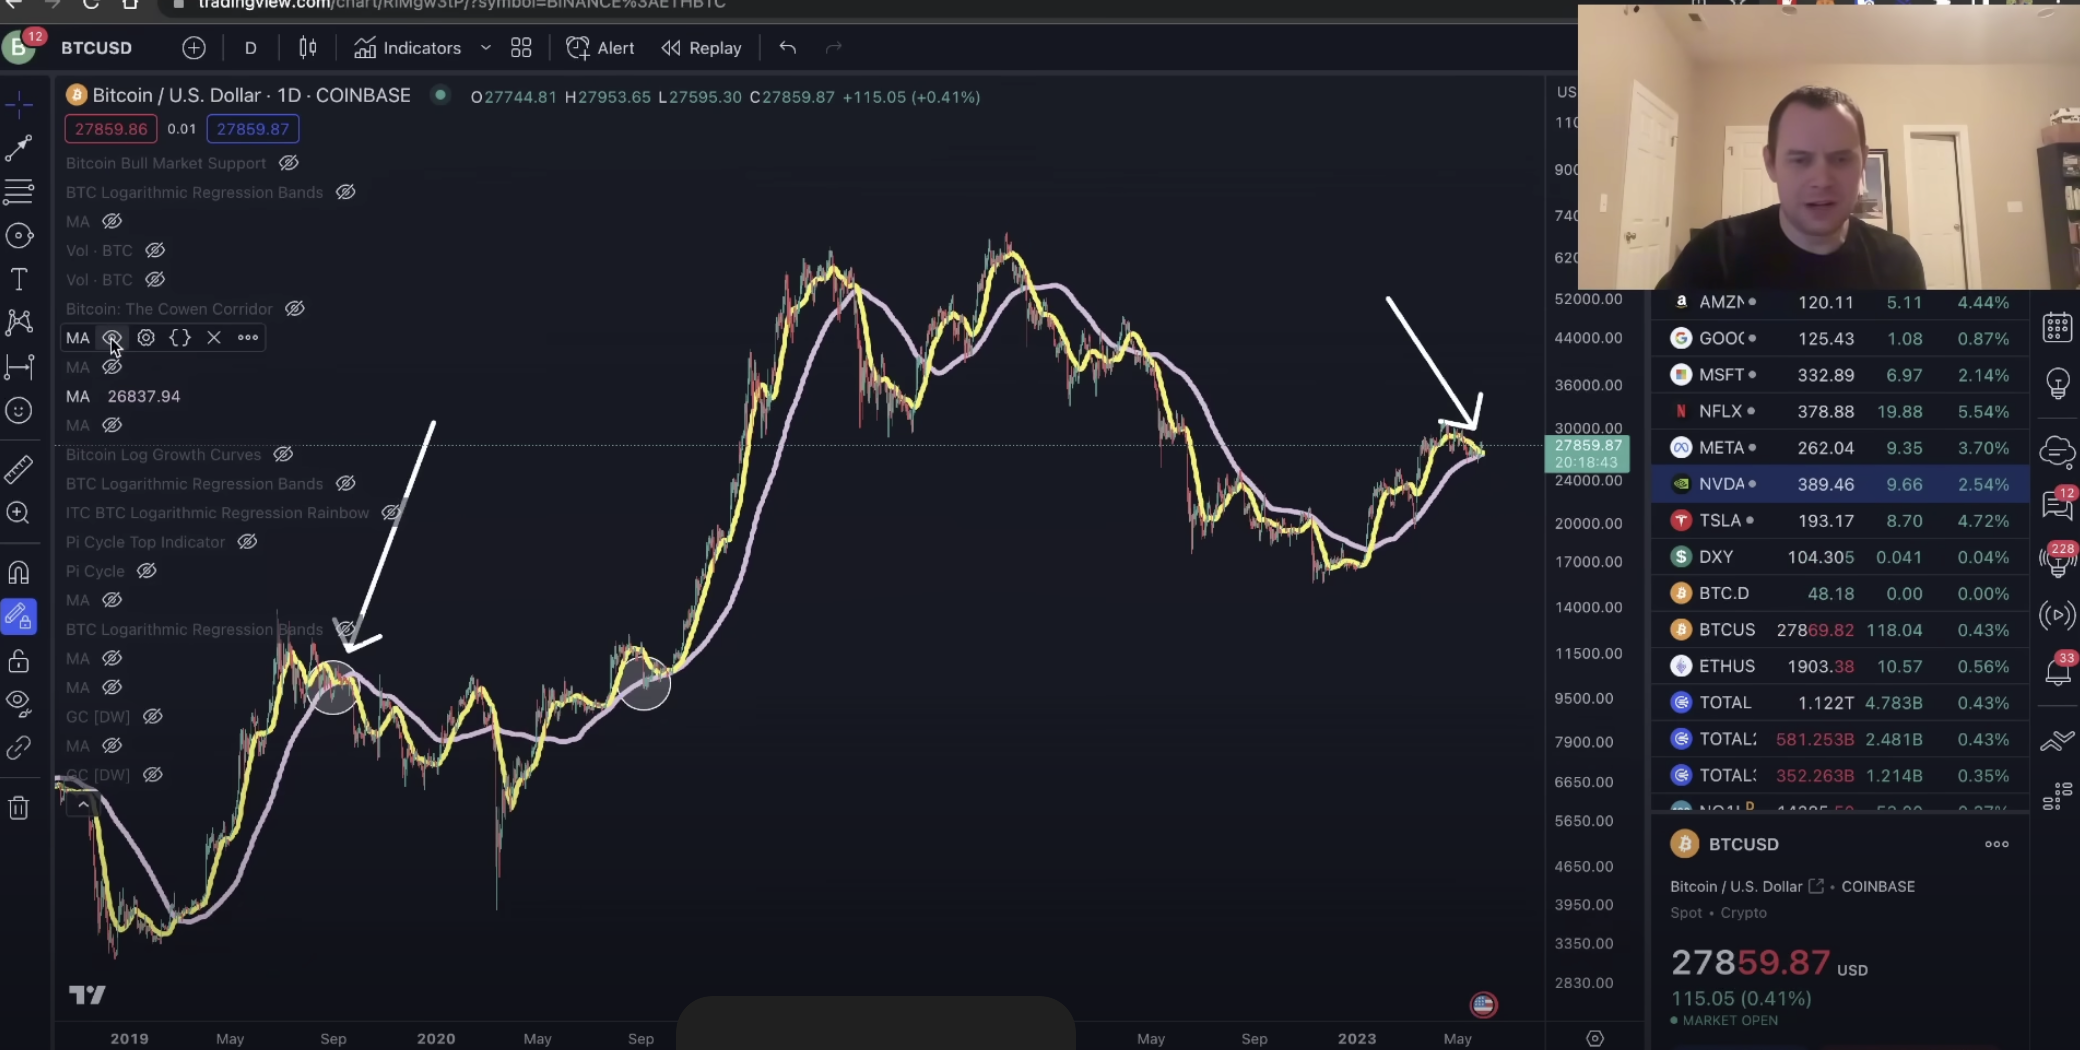Viewport: 2080px width, 1050px height.
Task: Open settings gear for the active MA indicator
Action: pos(146,338)
